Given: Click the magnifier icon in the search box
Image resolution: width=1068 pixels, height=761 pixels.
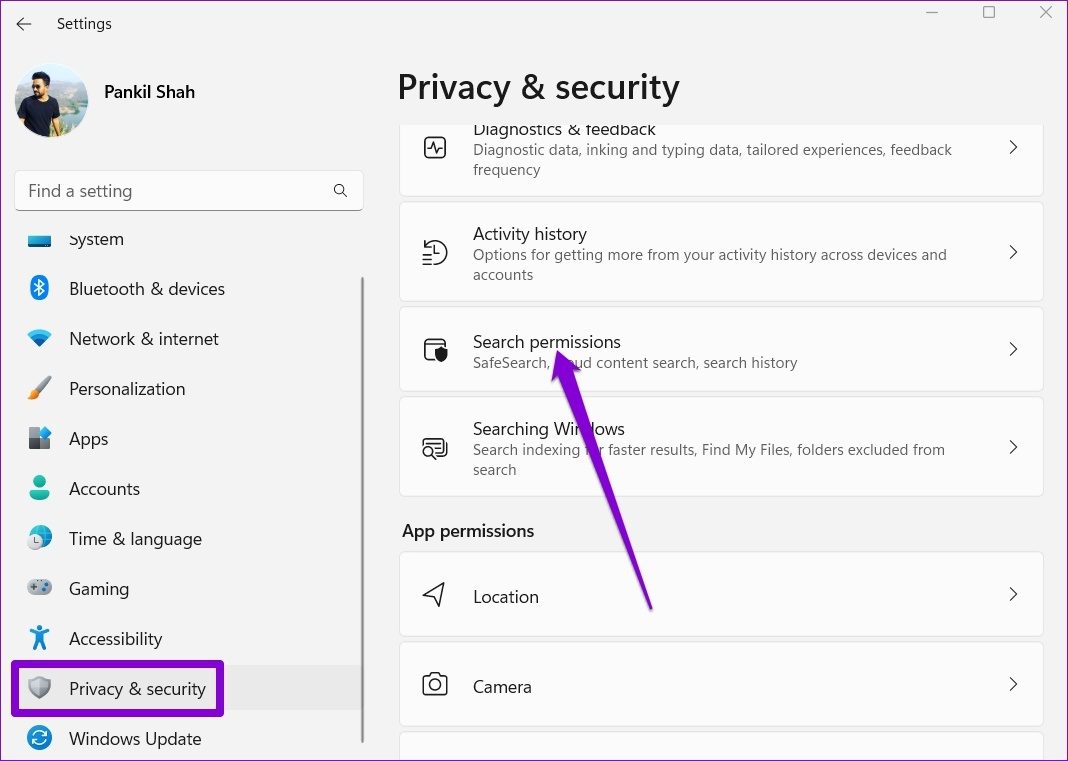Looking at the screenshot, I should [340, 191].
